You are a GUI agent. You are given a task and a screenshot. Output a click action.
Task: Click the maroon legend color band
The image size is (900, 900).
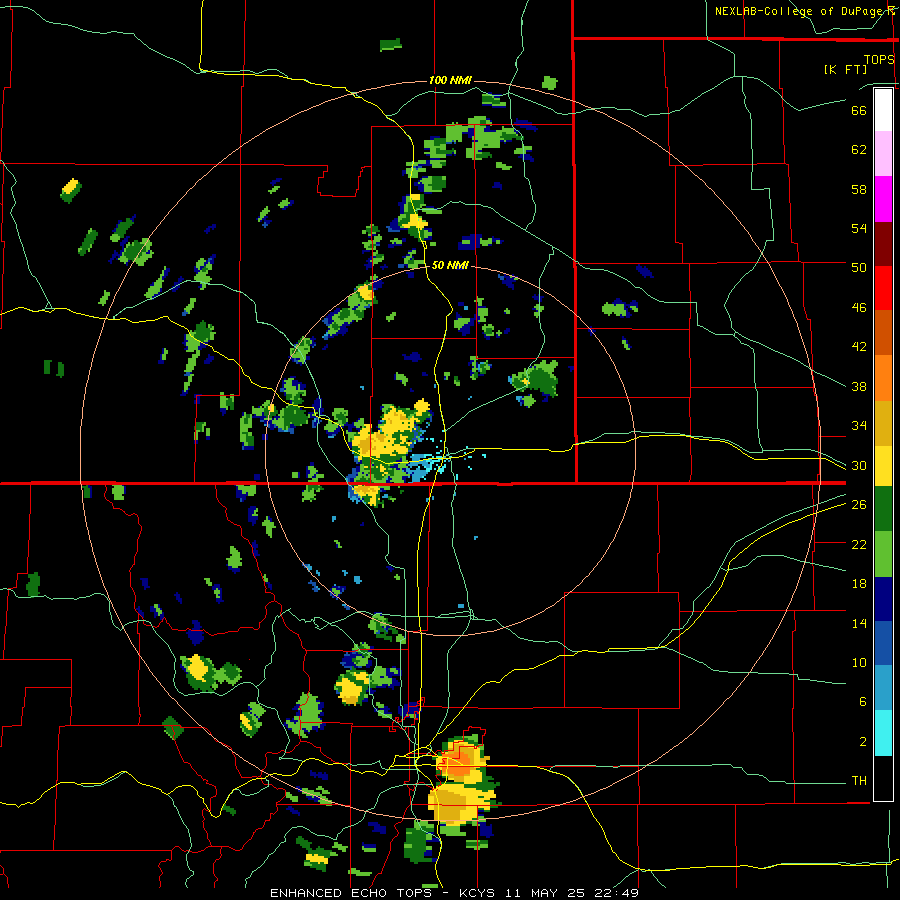pyautogui.click(x=883, y=244)
